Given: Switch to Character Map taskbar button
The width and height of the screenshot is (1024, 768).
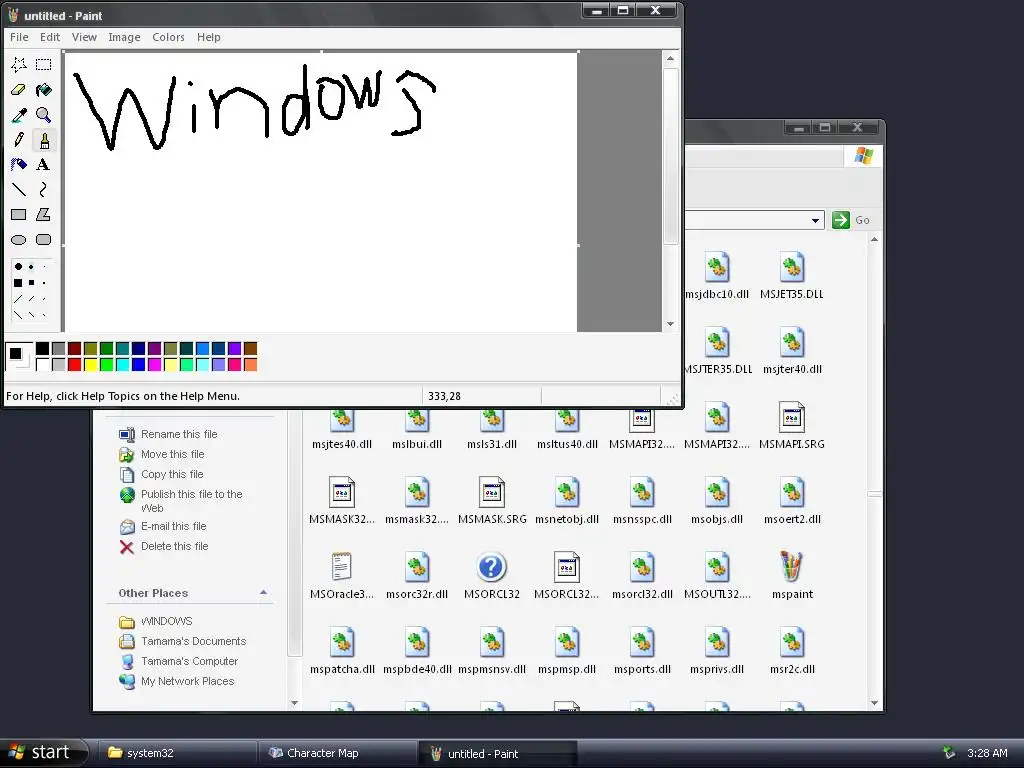Looking at the screenshot, I should click(x=337, y=753).
